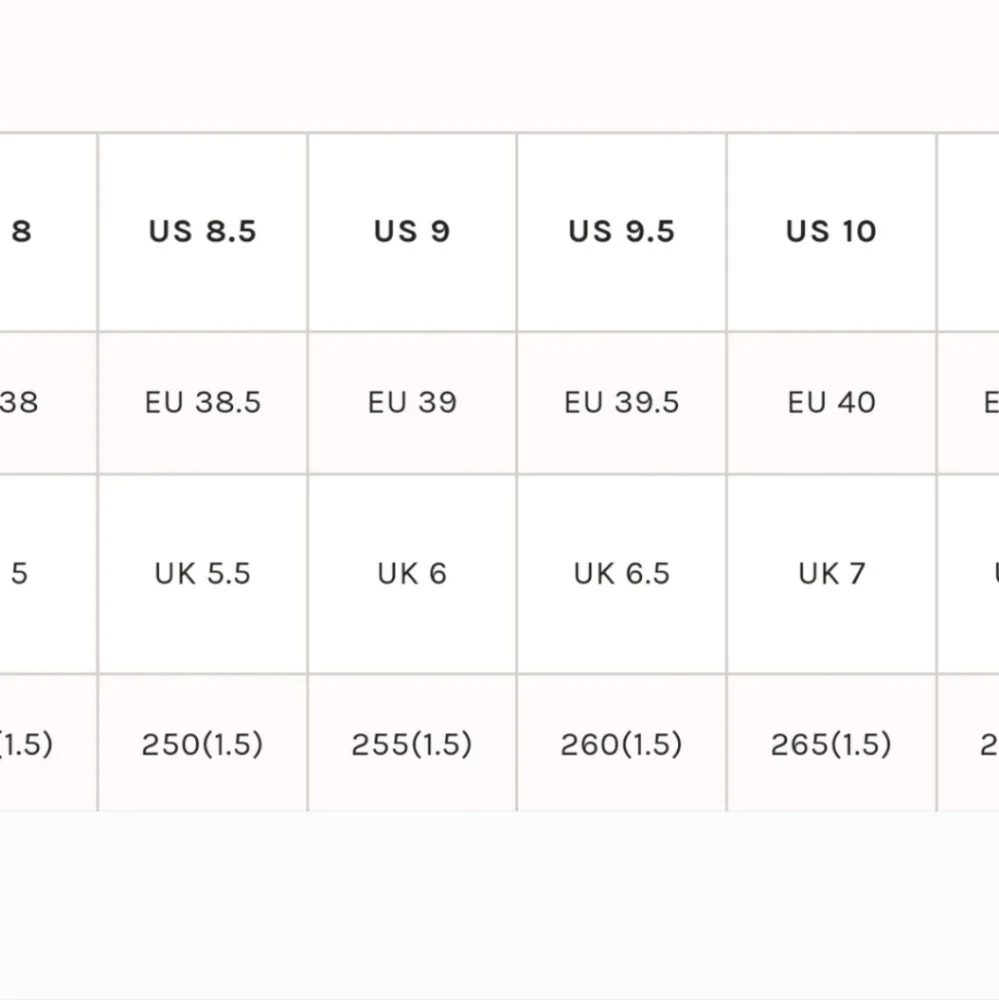
Task: Click the 260(1.5) measurement cell
Action: [621, 744]
